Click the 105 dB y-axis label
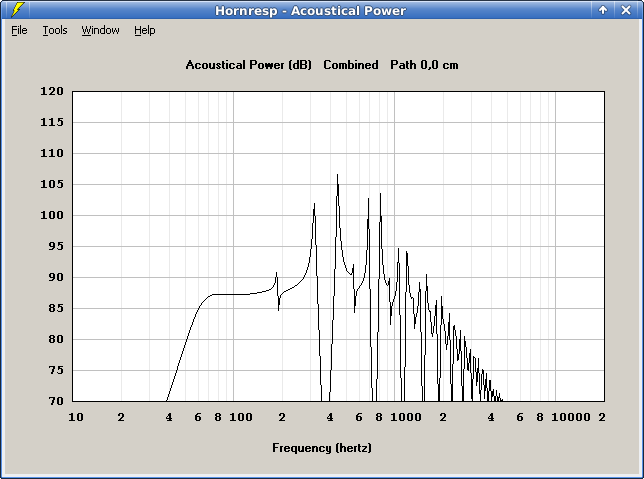Screen dimensions: 644x479 click(x=52, y=184)
